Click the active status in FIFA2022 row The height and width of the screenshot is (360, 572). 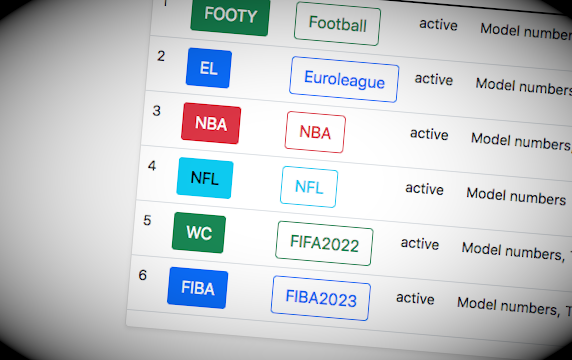tap(420, 244)
